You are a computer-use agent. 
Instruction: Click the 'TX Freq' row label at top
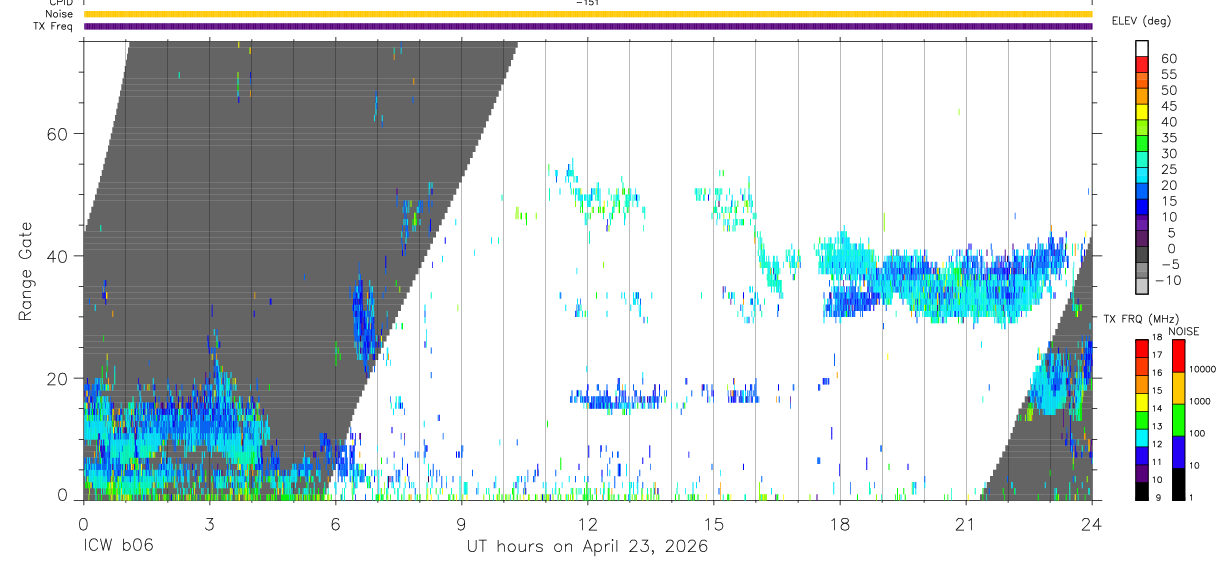click(x=55, y=26)
